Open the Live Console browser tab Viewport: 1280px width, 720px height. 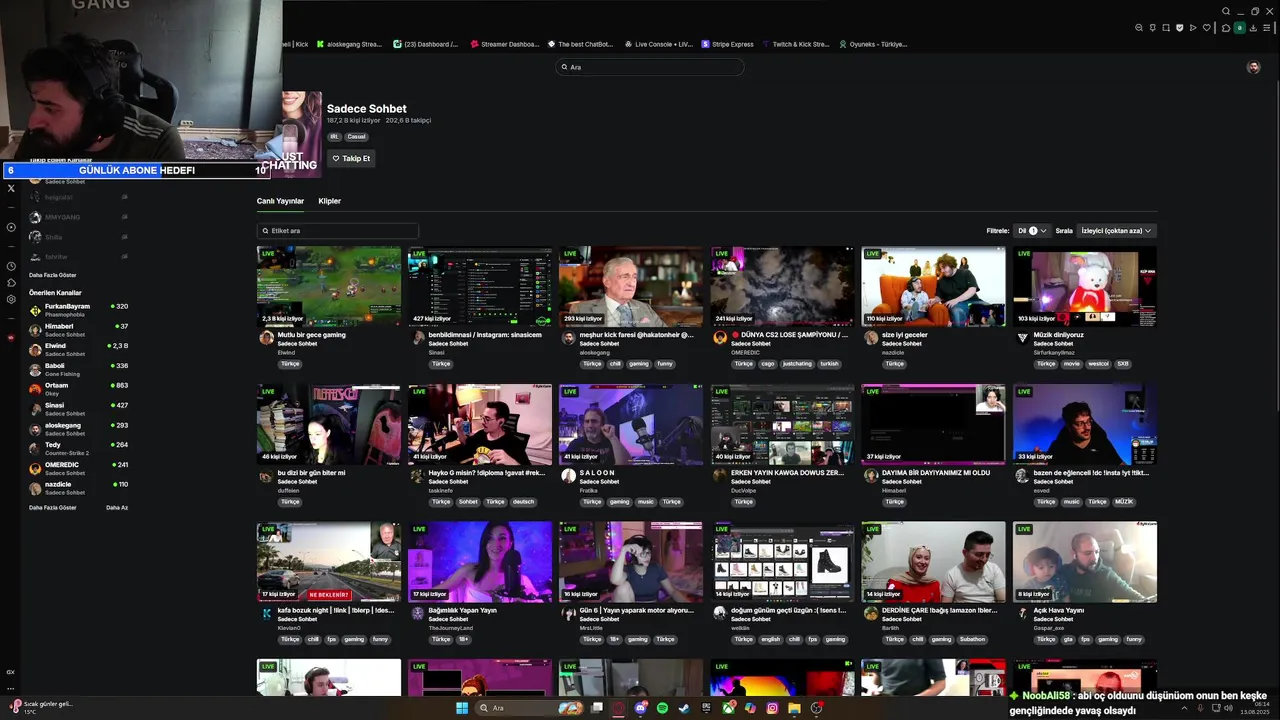tap(658, 44)
